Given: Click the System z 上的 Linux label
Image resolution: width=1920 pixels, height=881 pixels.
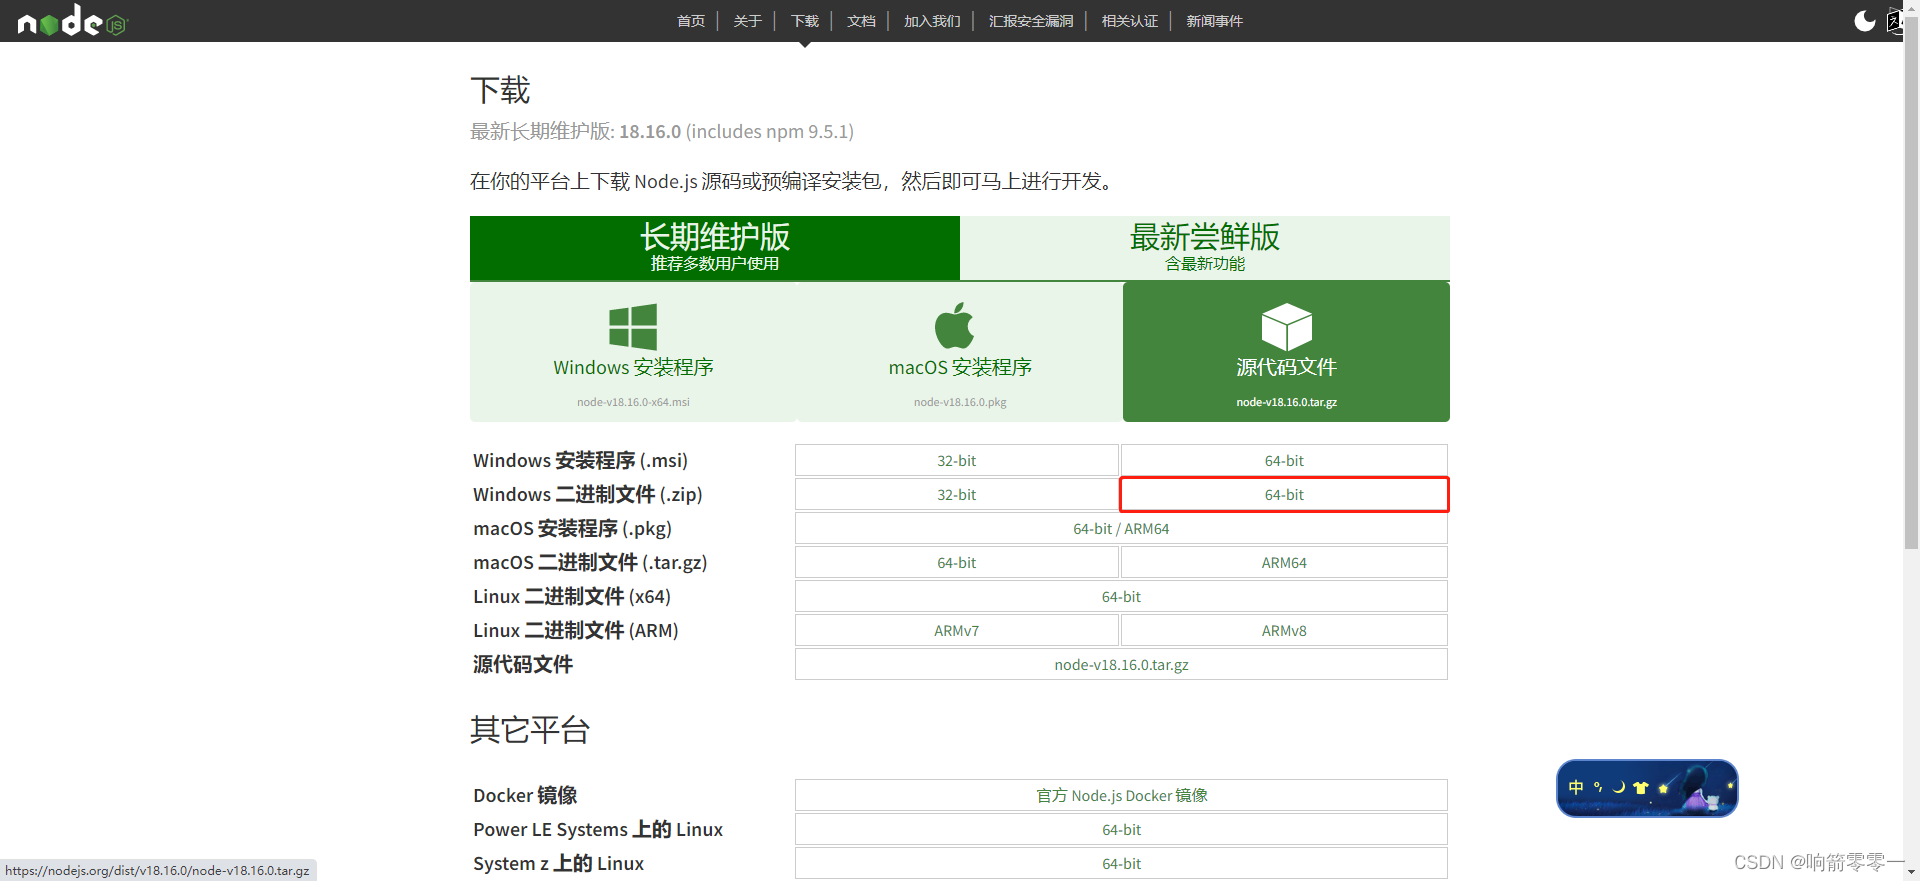Looking at the screenshot, I should 559,864.
